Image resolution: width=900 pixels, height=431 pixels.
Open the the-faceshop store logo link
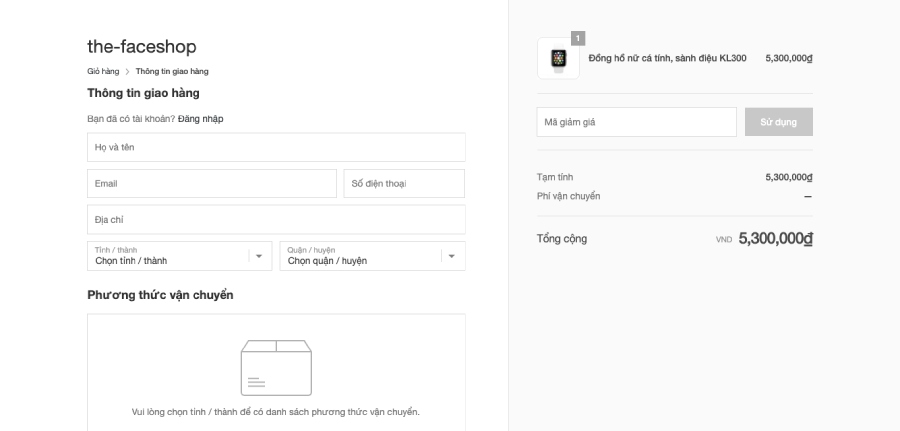tap(142, 46)
